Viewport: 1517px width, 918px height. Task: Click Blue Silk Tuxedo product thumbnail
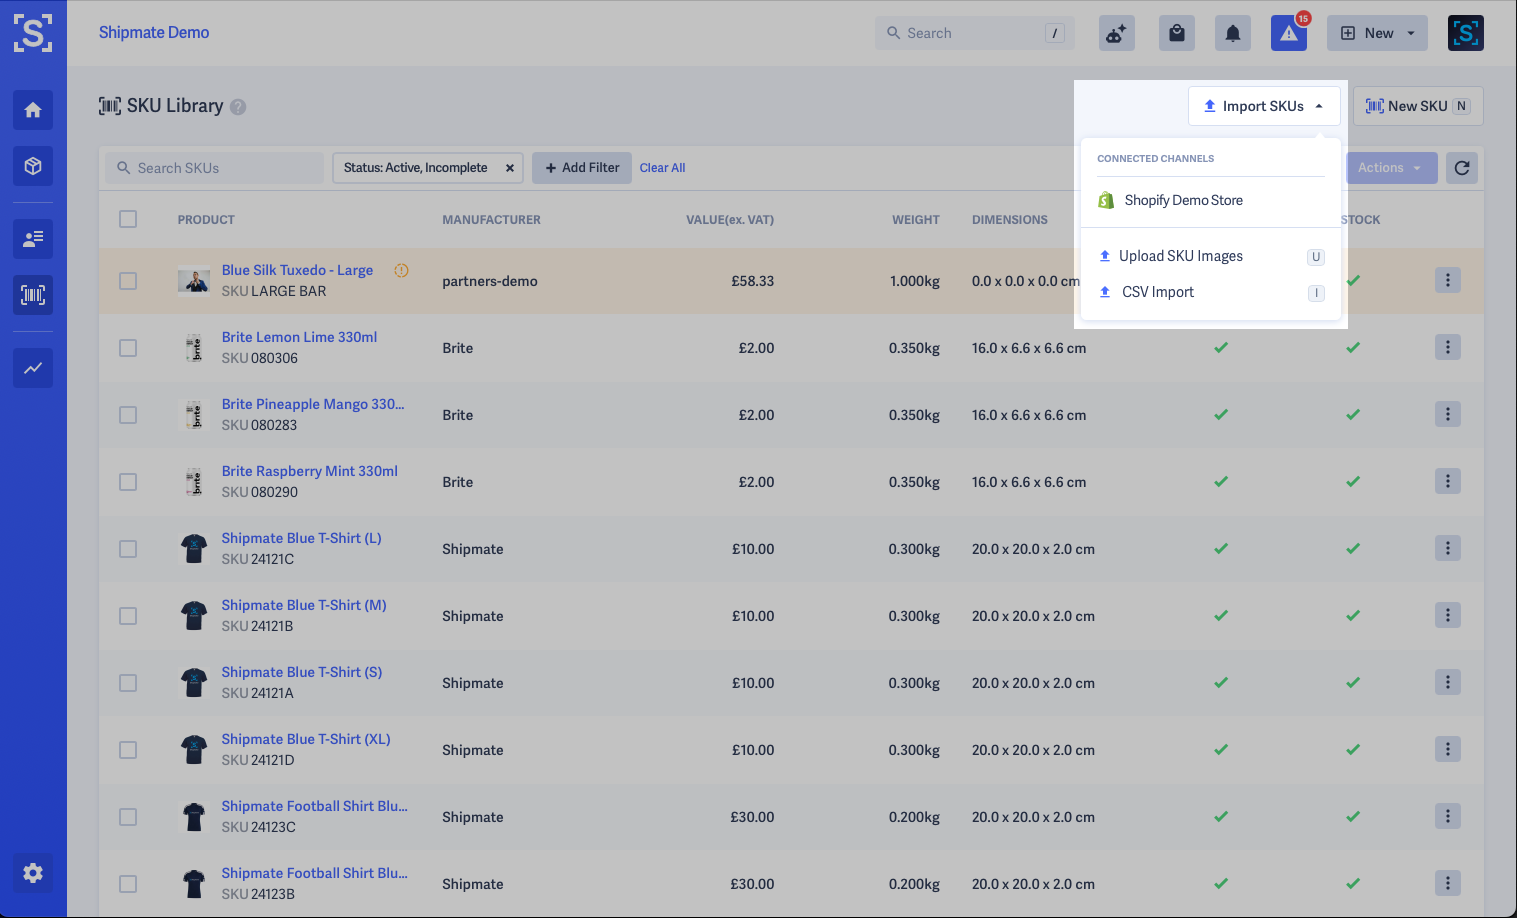[x=194, y=281]
